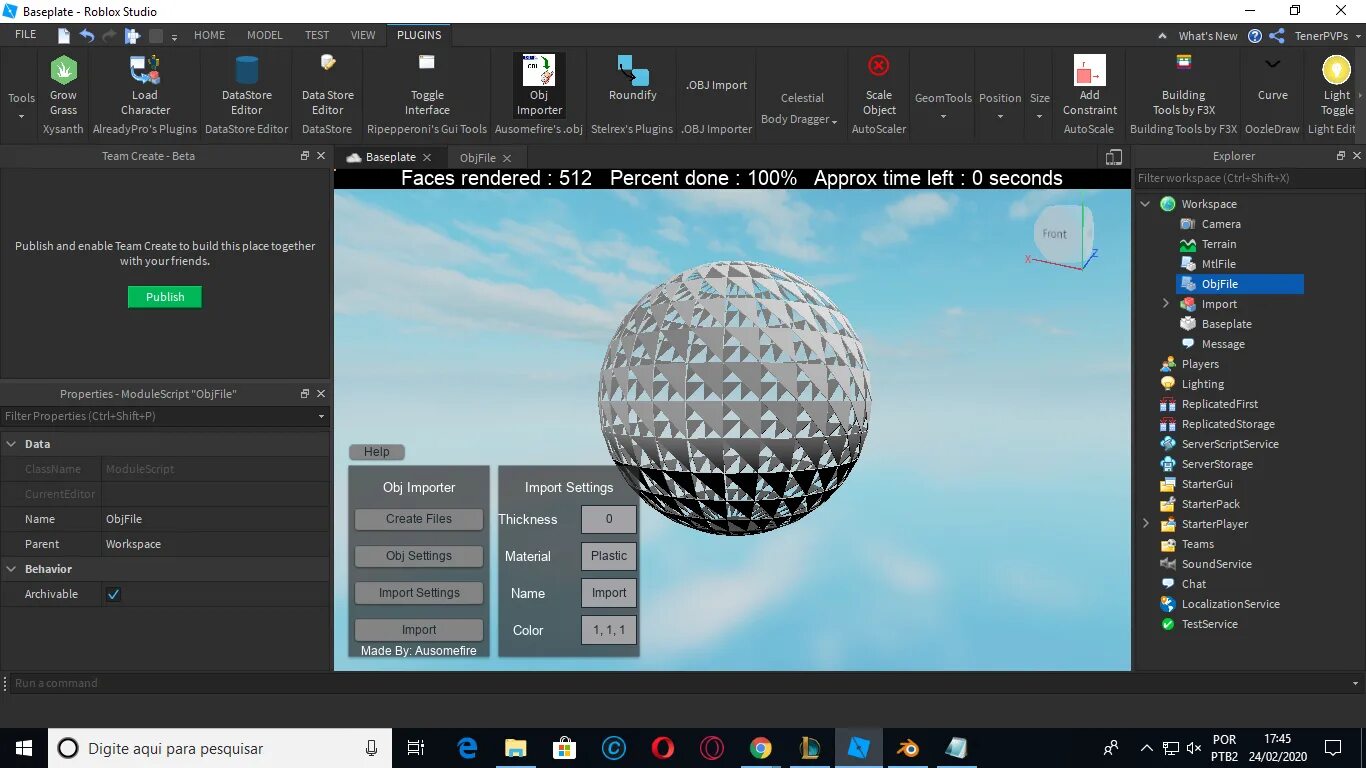This screenshot has width=1366, height=768.
Task: Click the Undo arrow in title toolbar
Action: (87, 36)
